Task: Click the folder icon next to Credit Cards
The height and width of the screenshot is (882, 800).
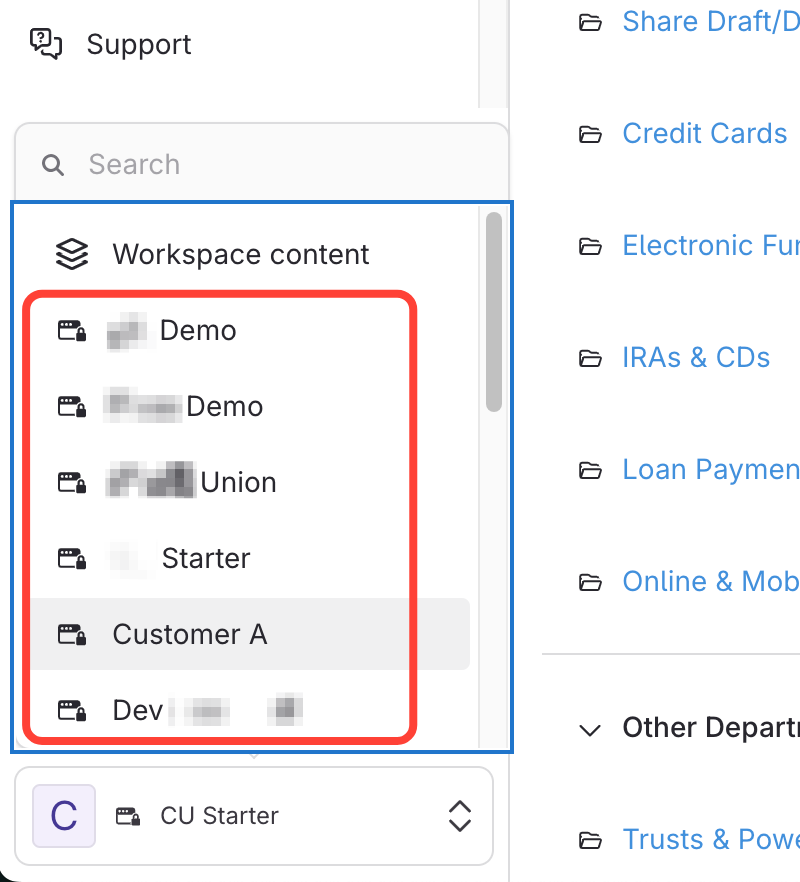Action: [590, 134]
